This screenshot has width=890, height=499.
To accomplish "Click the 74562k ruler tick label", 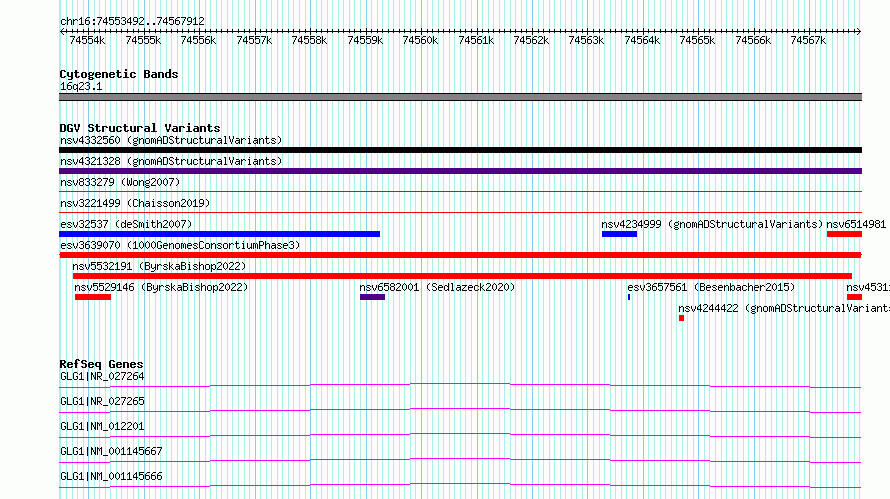I will (x=531, y=40).
